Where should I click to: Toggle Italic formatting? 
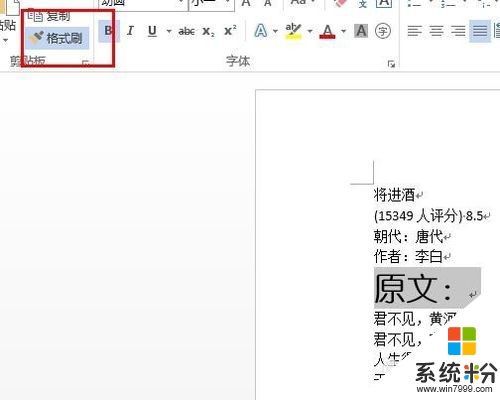[x=130, y=31]
